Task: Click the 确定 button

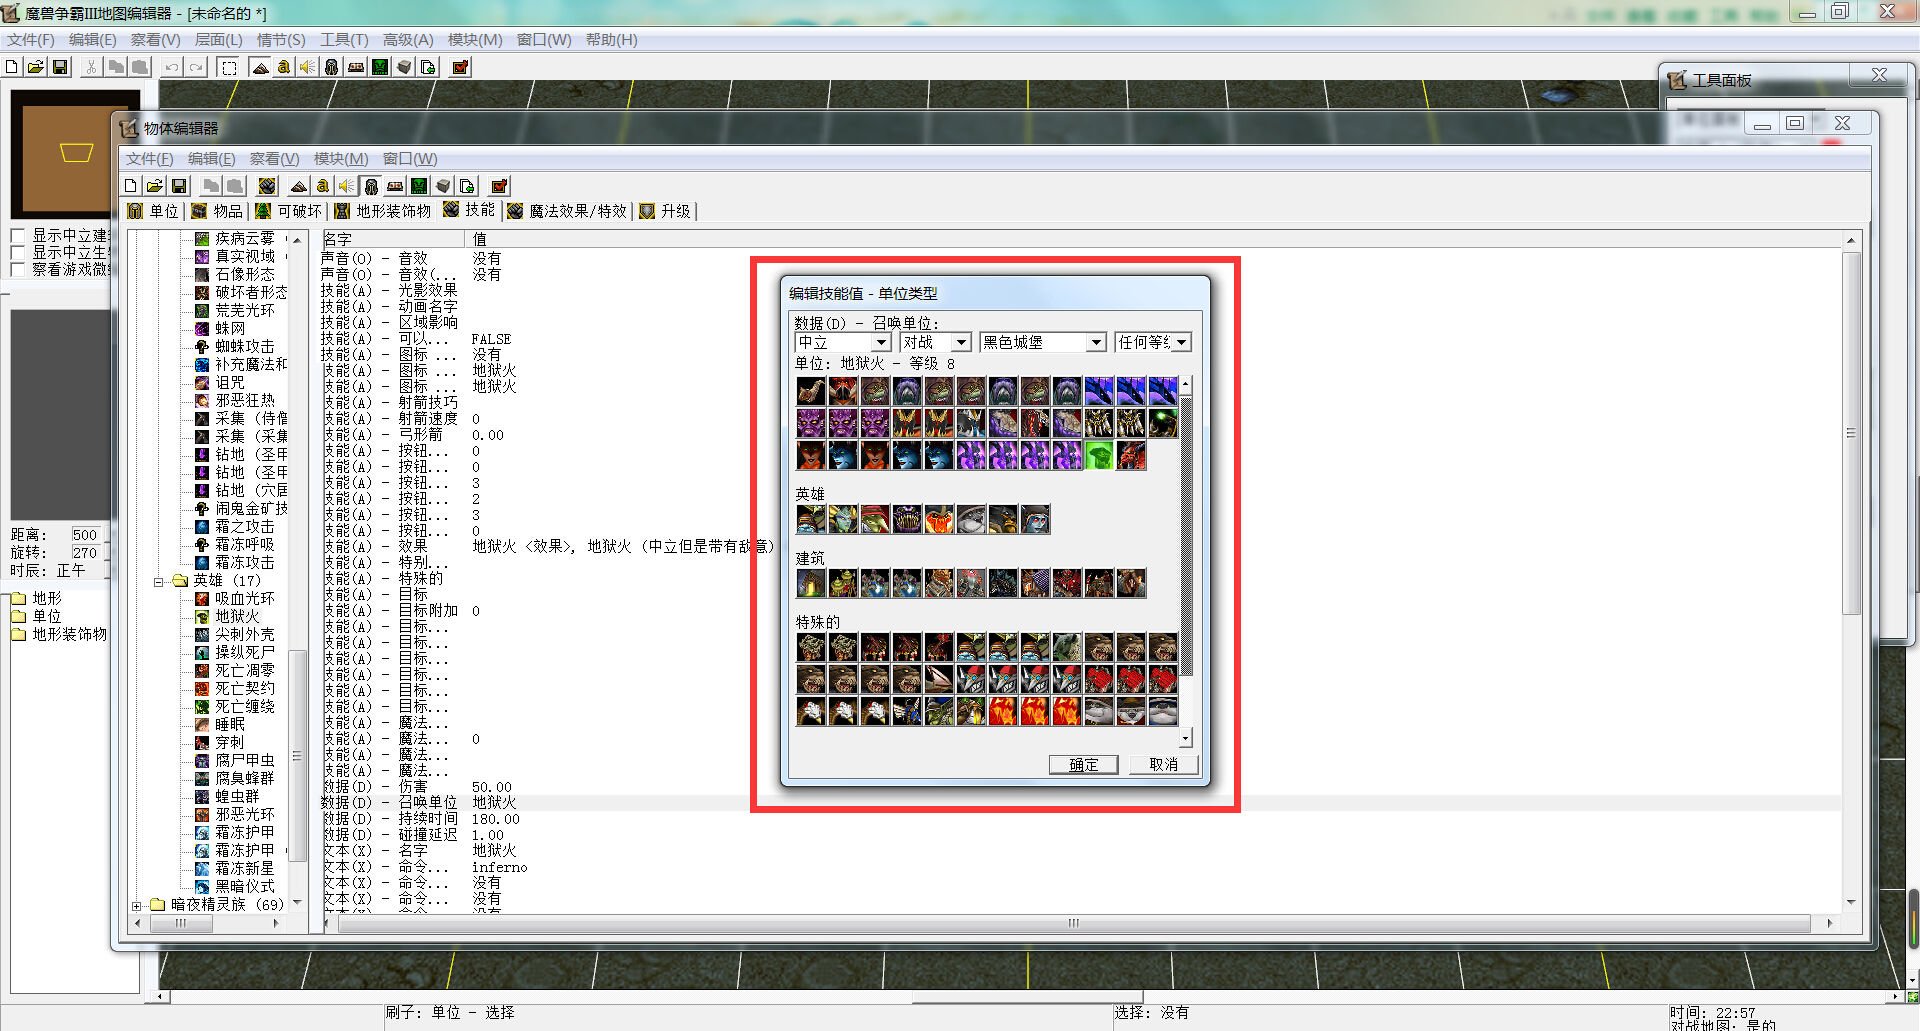Action: [x=1083, y=765]
